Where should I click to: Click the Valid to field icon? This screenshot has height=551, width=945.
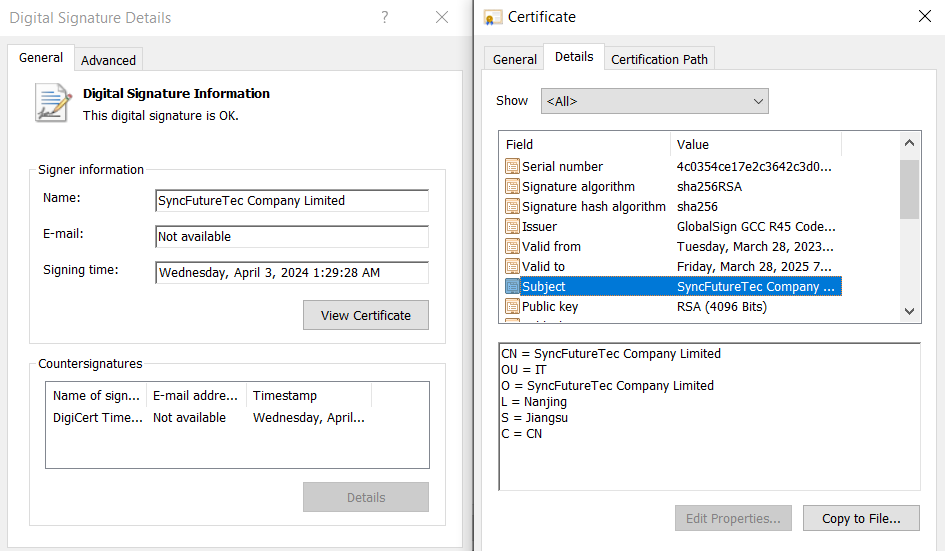coord(512,266)
